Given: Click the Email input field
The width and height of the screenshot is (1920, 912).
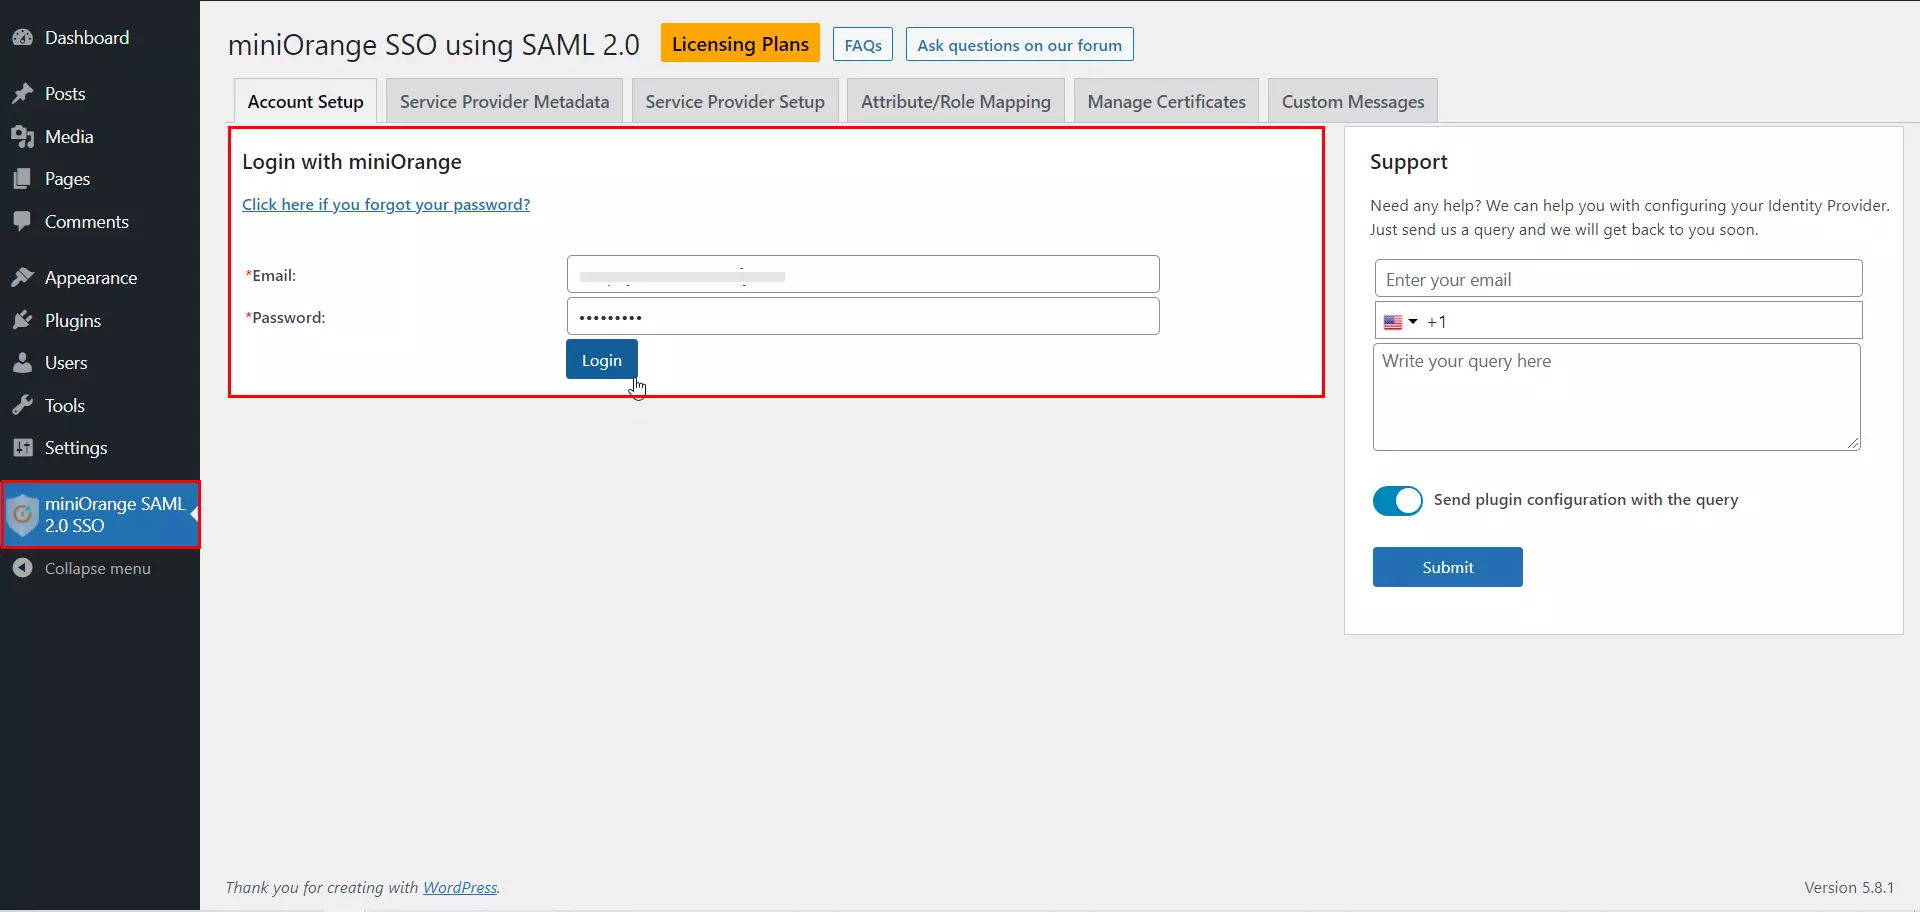Looking at the screenshot, I should tap(863, 274).
